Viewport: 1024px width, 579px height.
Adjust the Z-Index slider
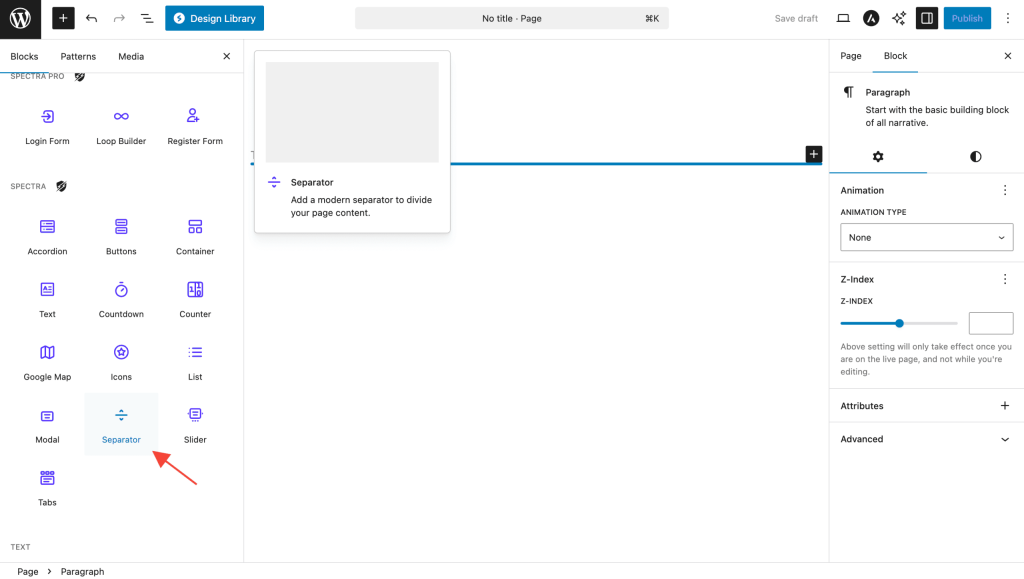pyautogui.click(x=899, y=323)
